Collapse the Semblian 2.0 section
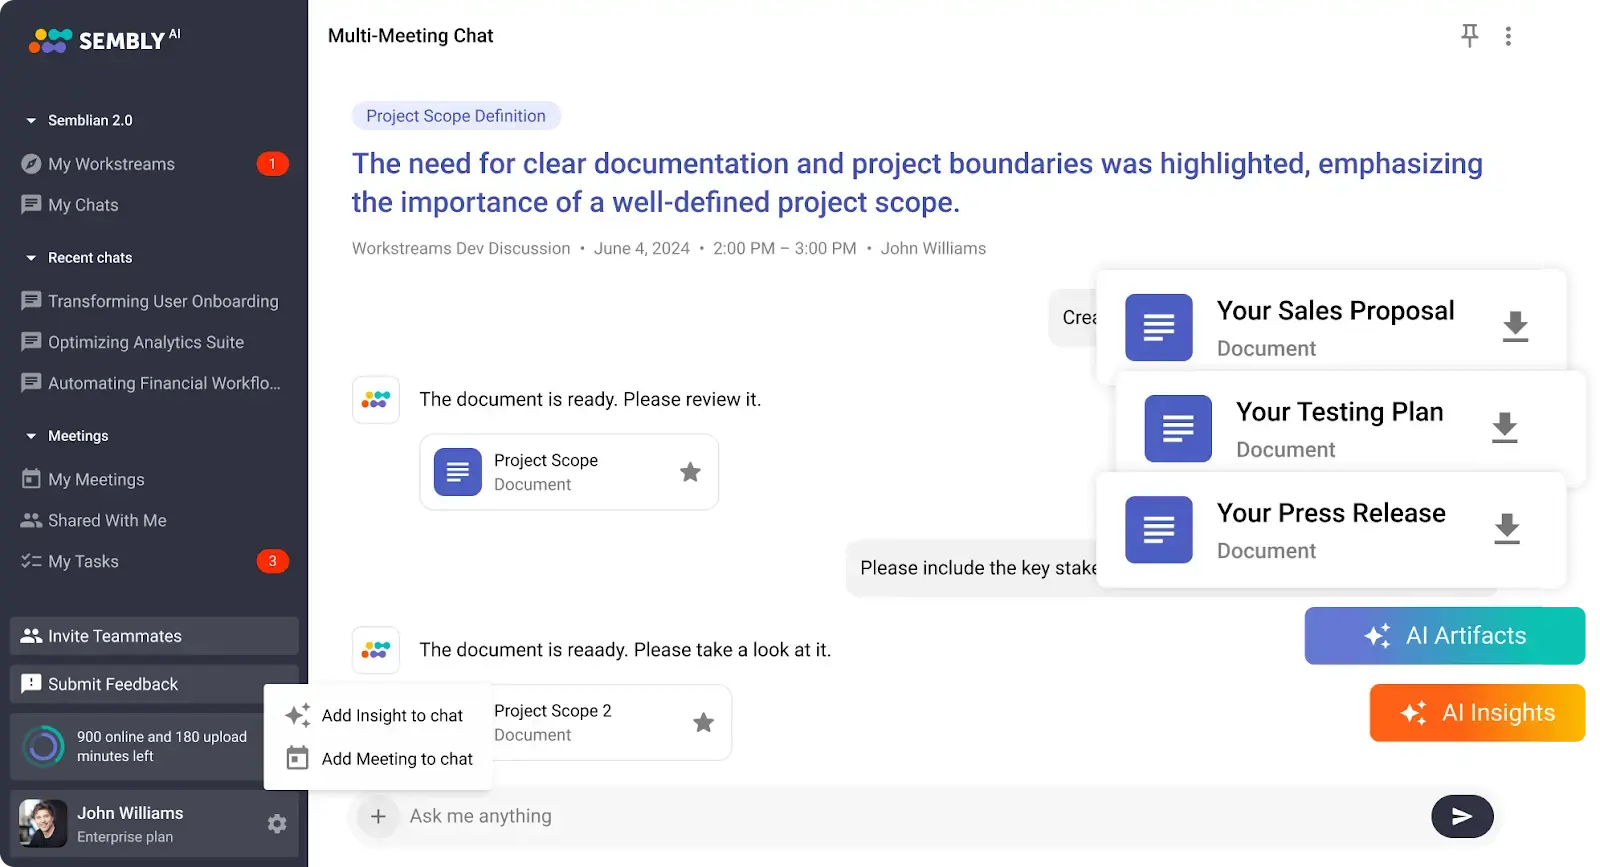Viewport: 1600px width, 867px height. [31, 120]
